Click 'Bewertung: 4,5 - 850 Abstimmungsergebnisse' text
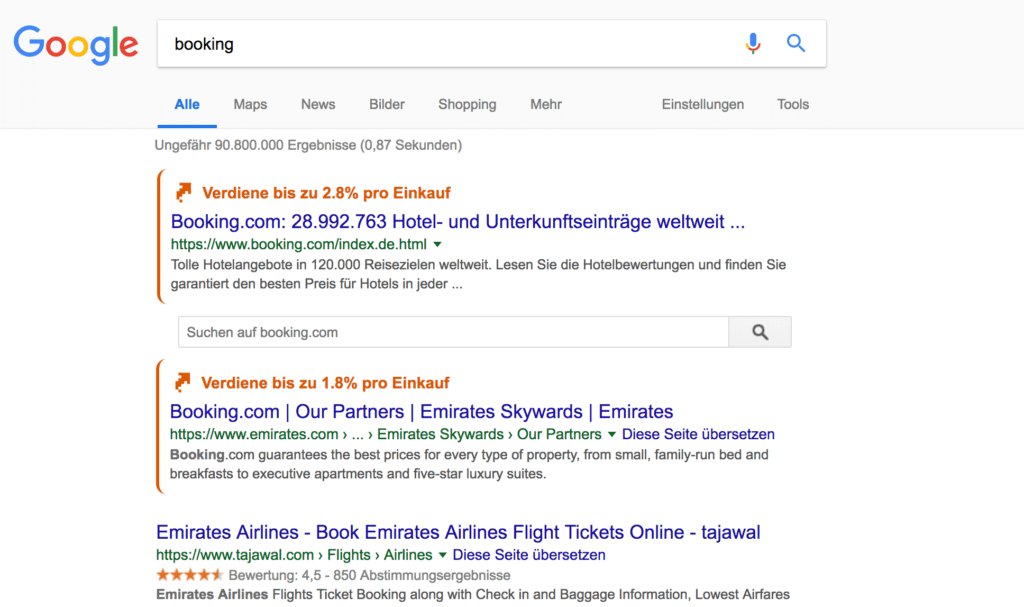 pos(370,576)
